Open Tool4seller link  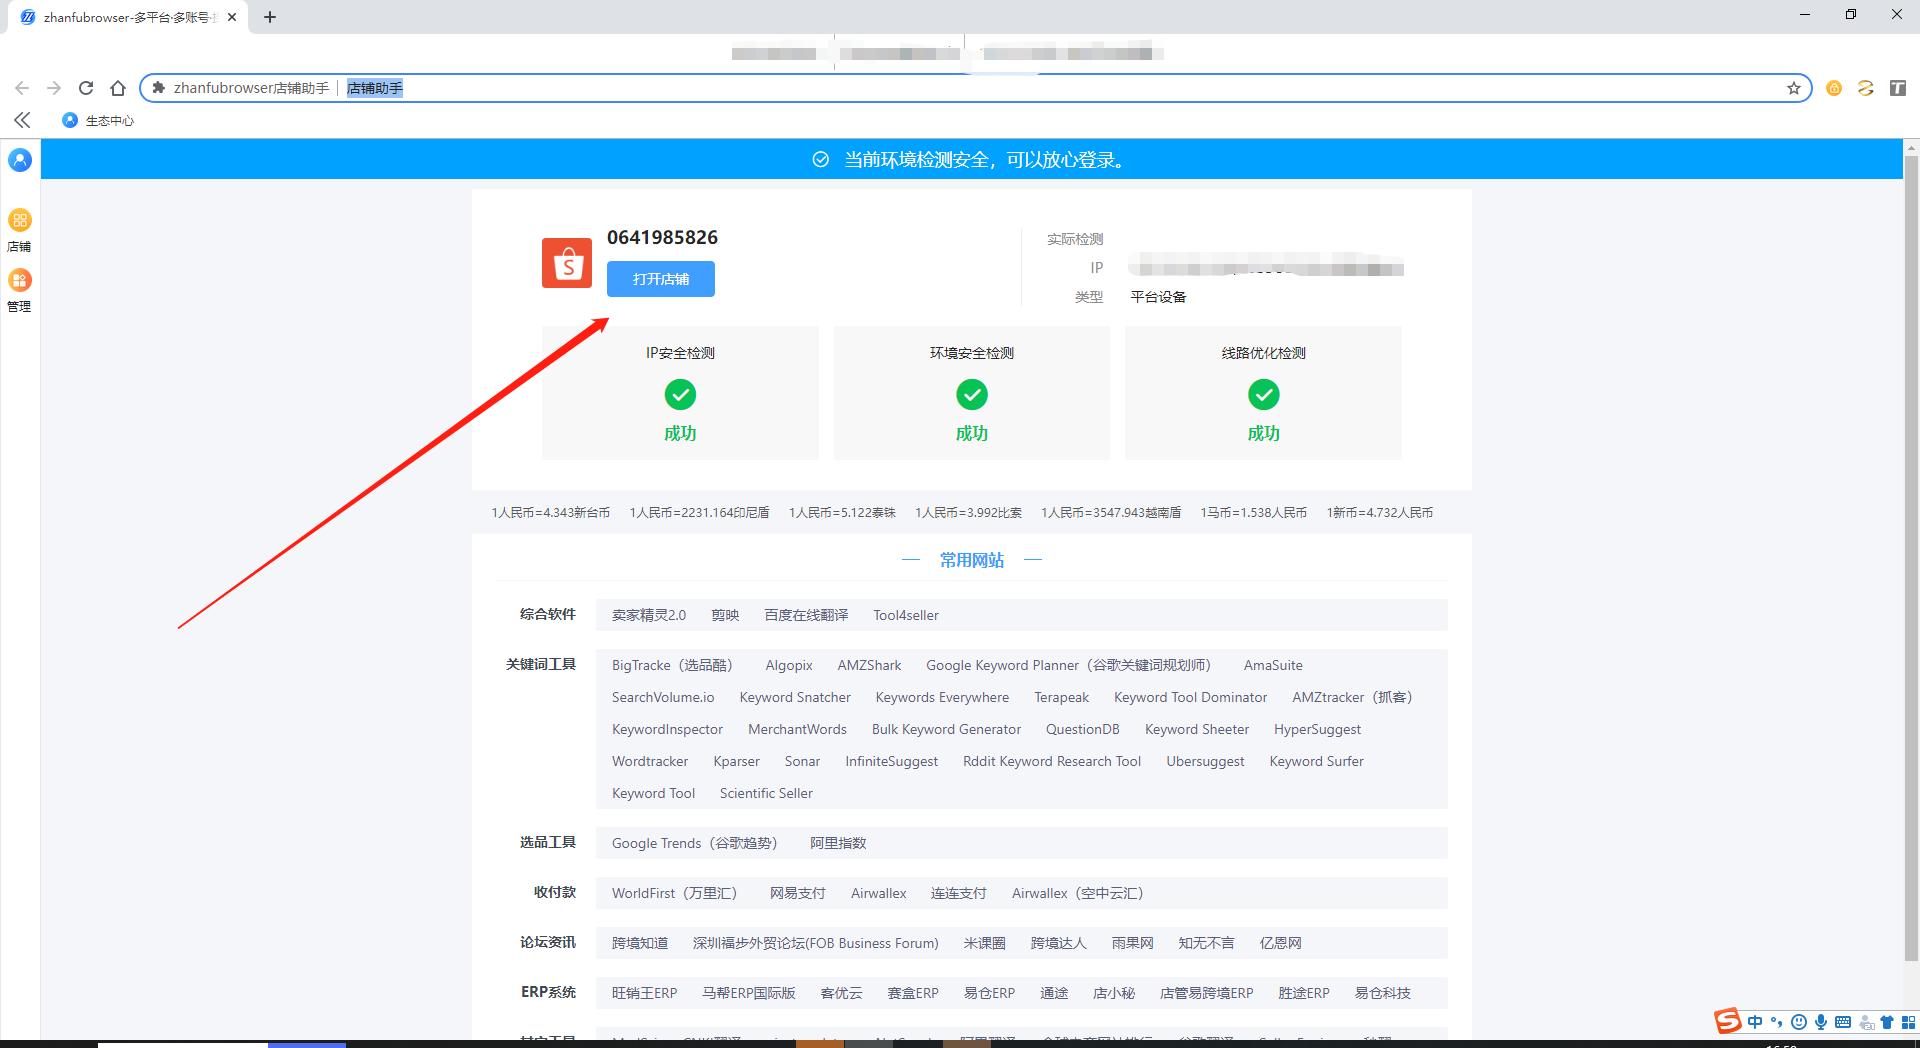pyautogui.click(x=906, y=615)
